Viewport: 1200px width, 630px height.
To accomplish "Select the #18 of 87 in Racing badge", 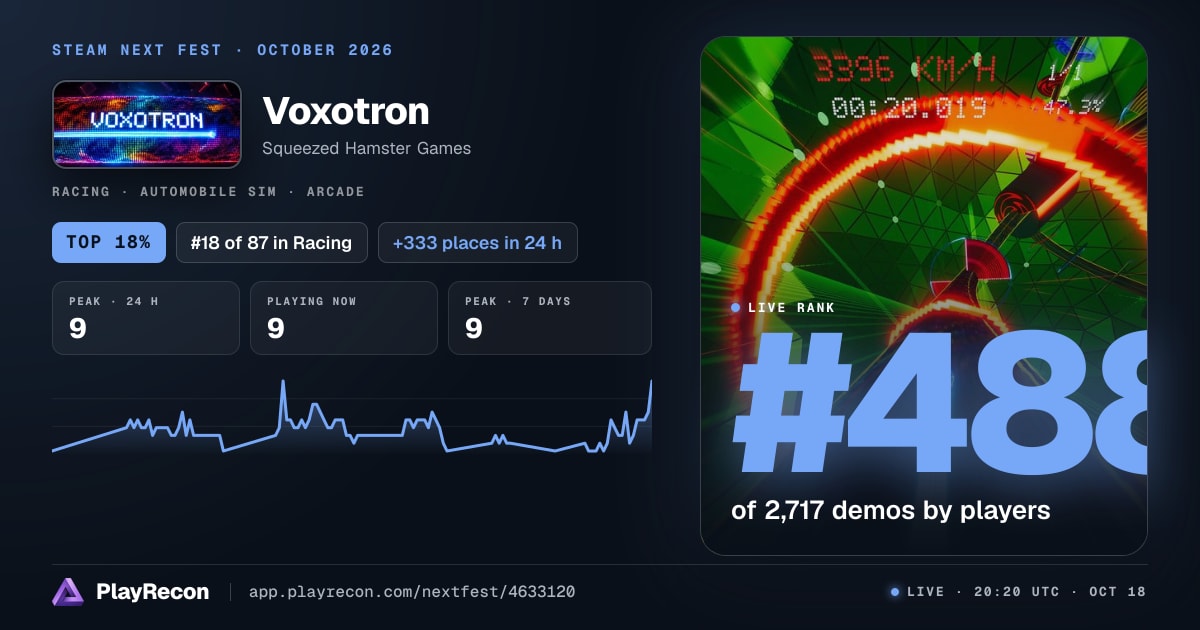I will [272, 243].
